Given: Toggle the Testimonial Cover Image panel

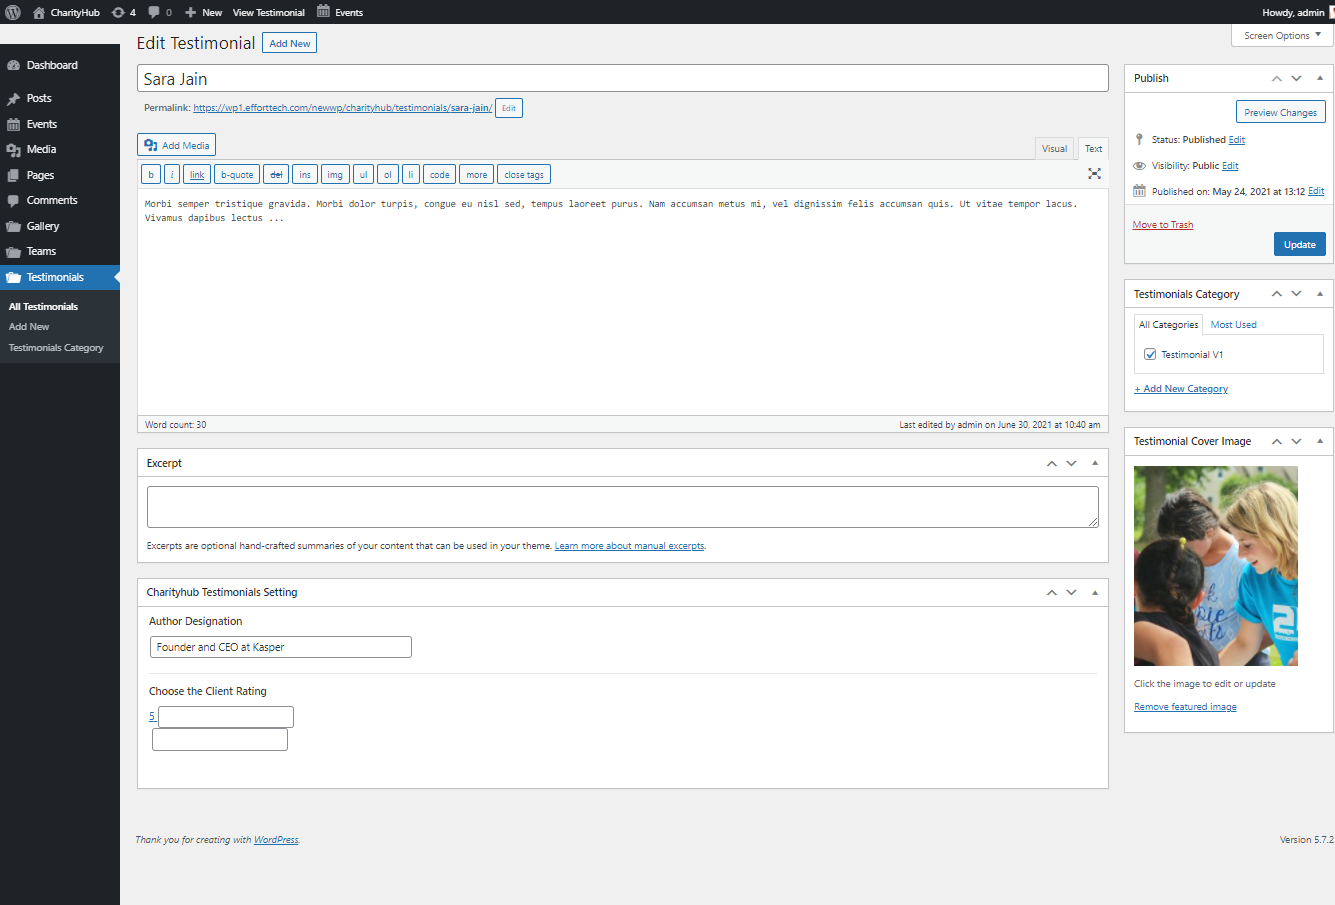Looking at the screenshot, I should click(x=1319, y=441).
